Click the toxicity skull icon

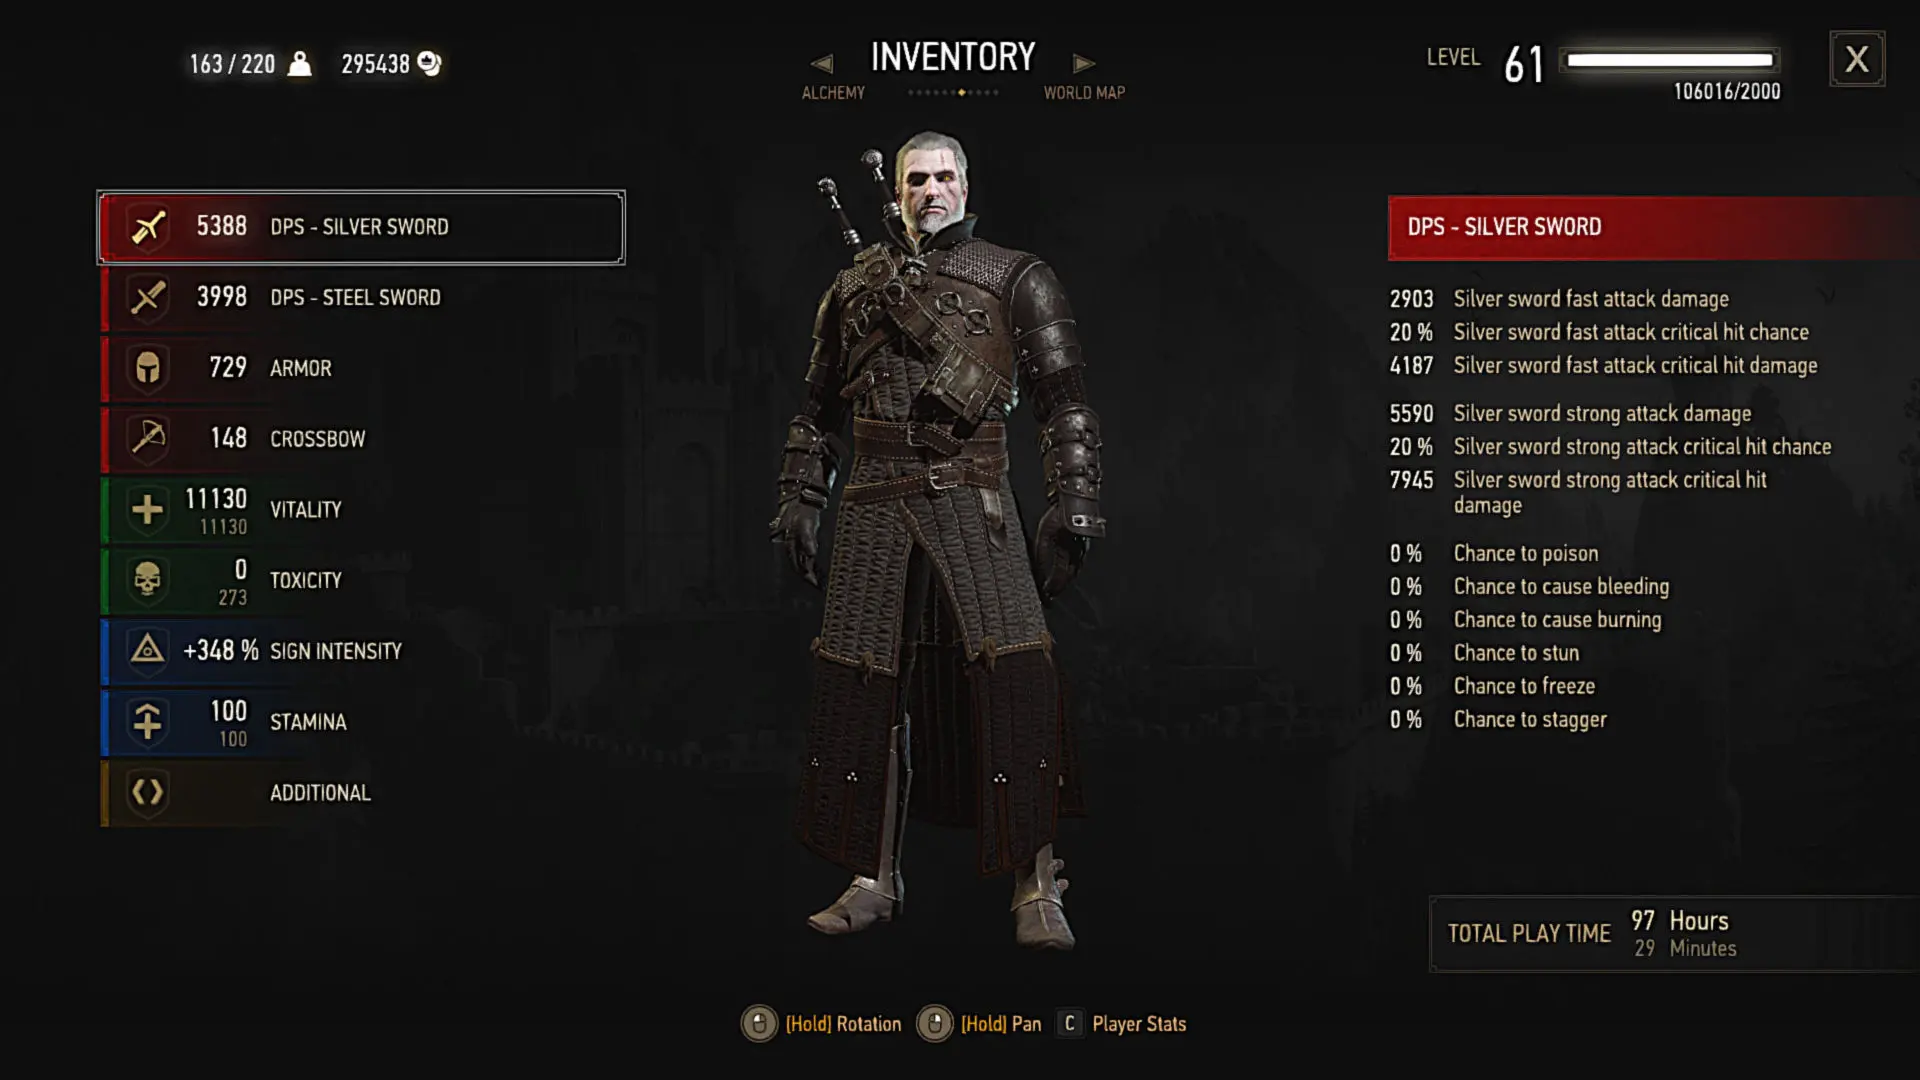tap(148, 580)
